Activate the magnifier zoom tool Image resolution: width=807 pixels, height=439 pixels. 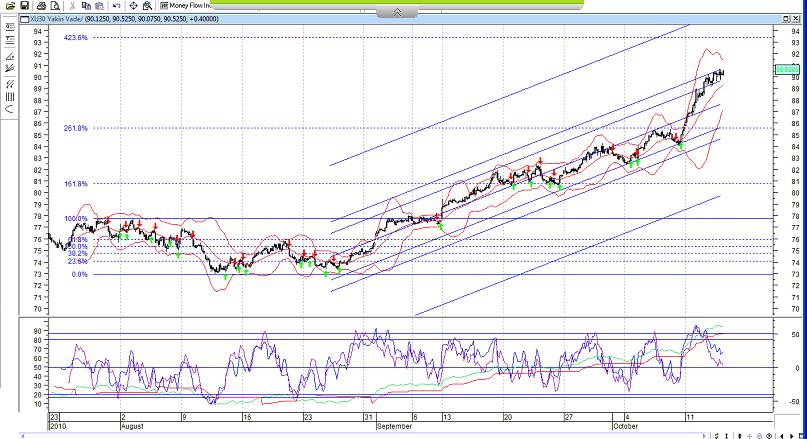click(x=147, y=6)
